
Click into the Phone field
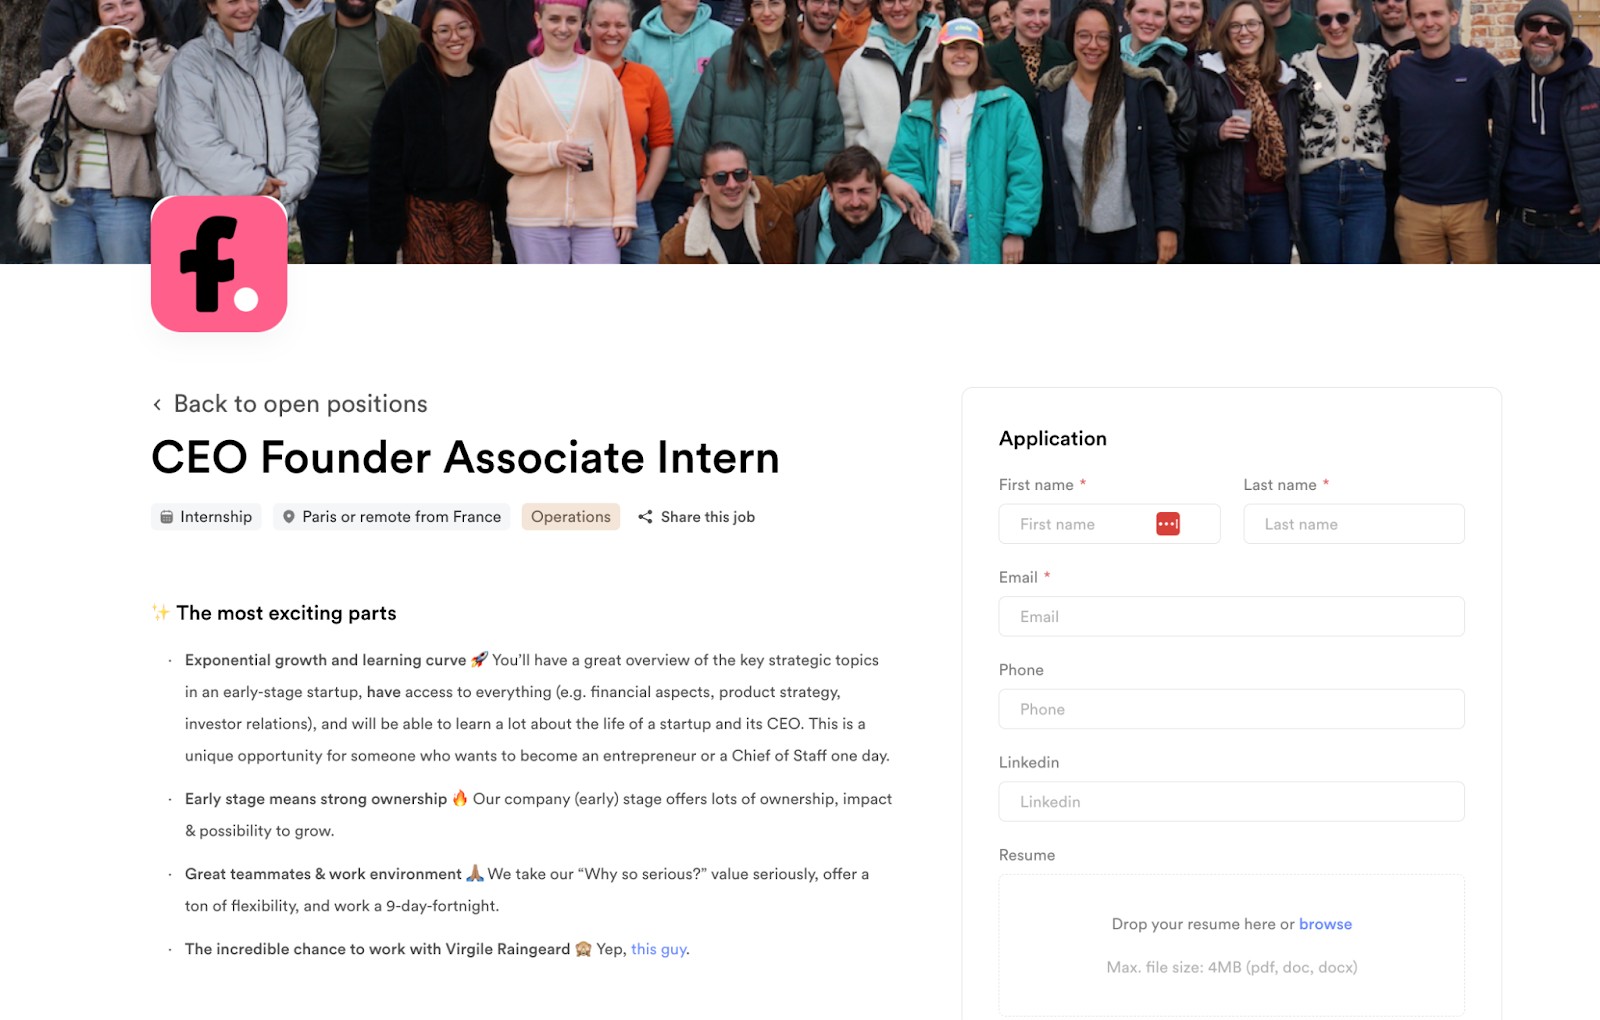pyautogui.click(x=1232, y=709)
